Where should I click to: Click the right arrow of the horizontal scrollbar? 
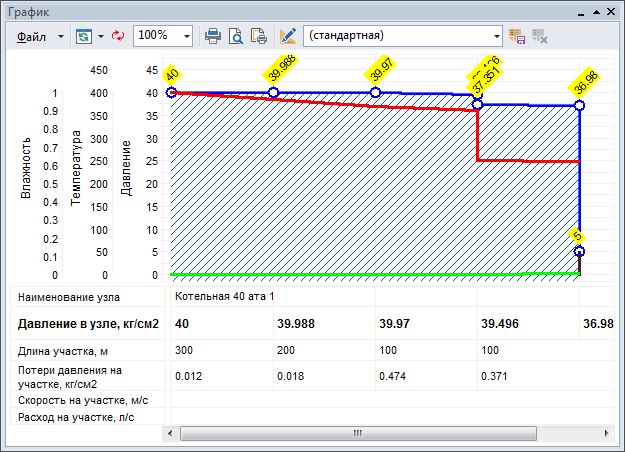(x=606, y=434)
